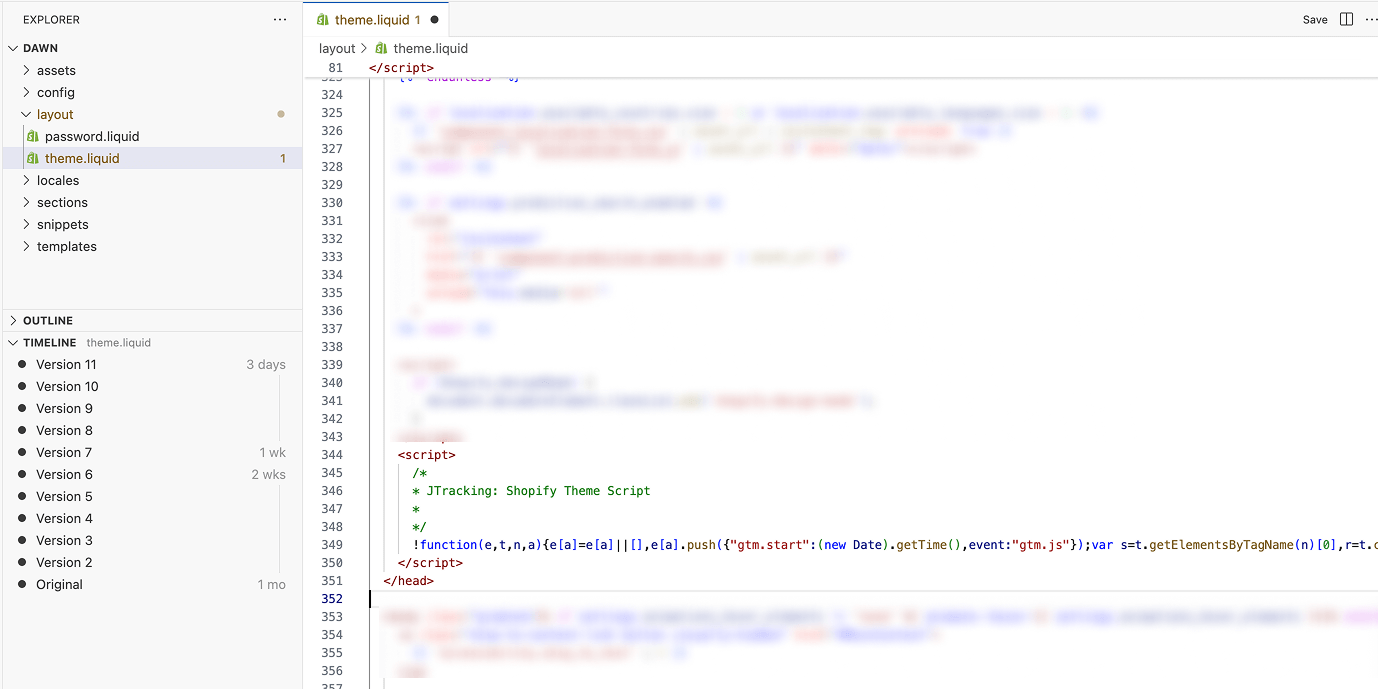Open editor more actions ellipsis menu
Screen dimensions: 1378x689
(x=1370, y=19)
